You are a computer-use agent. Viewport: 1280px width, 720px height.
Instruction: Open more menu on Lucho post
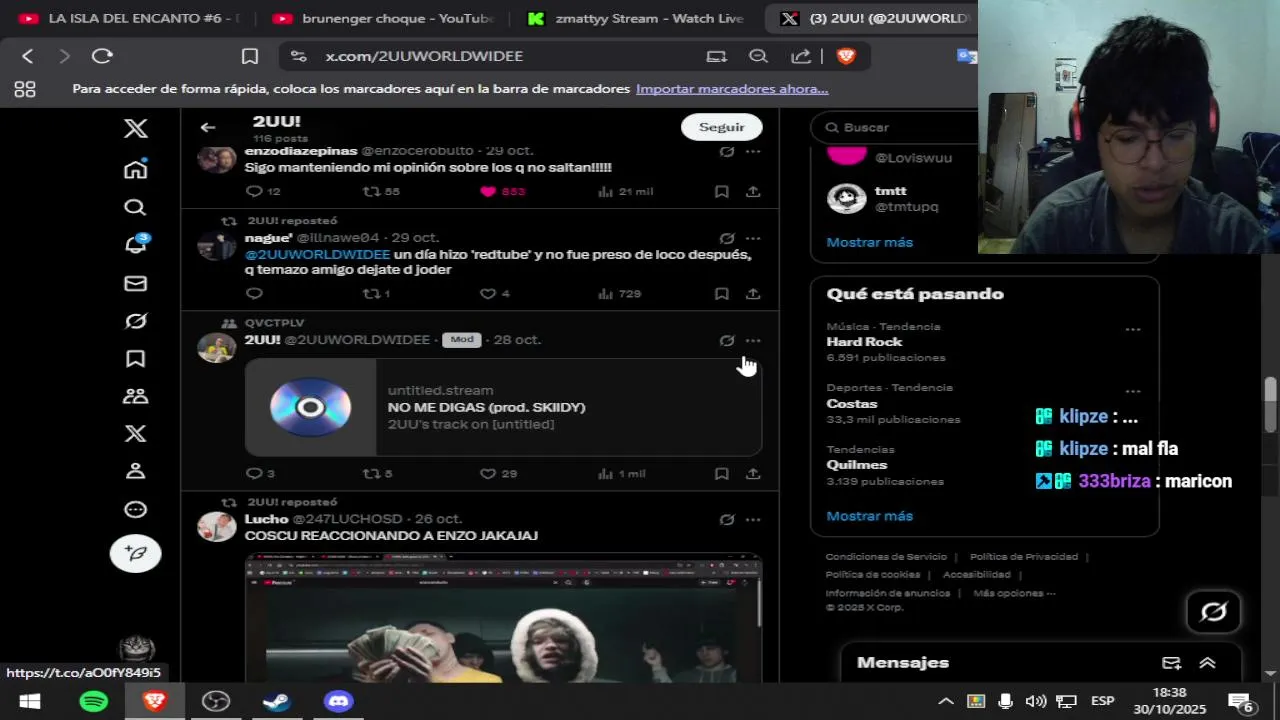tap(753, 519)
